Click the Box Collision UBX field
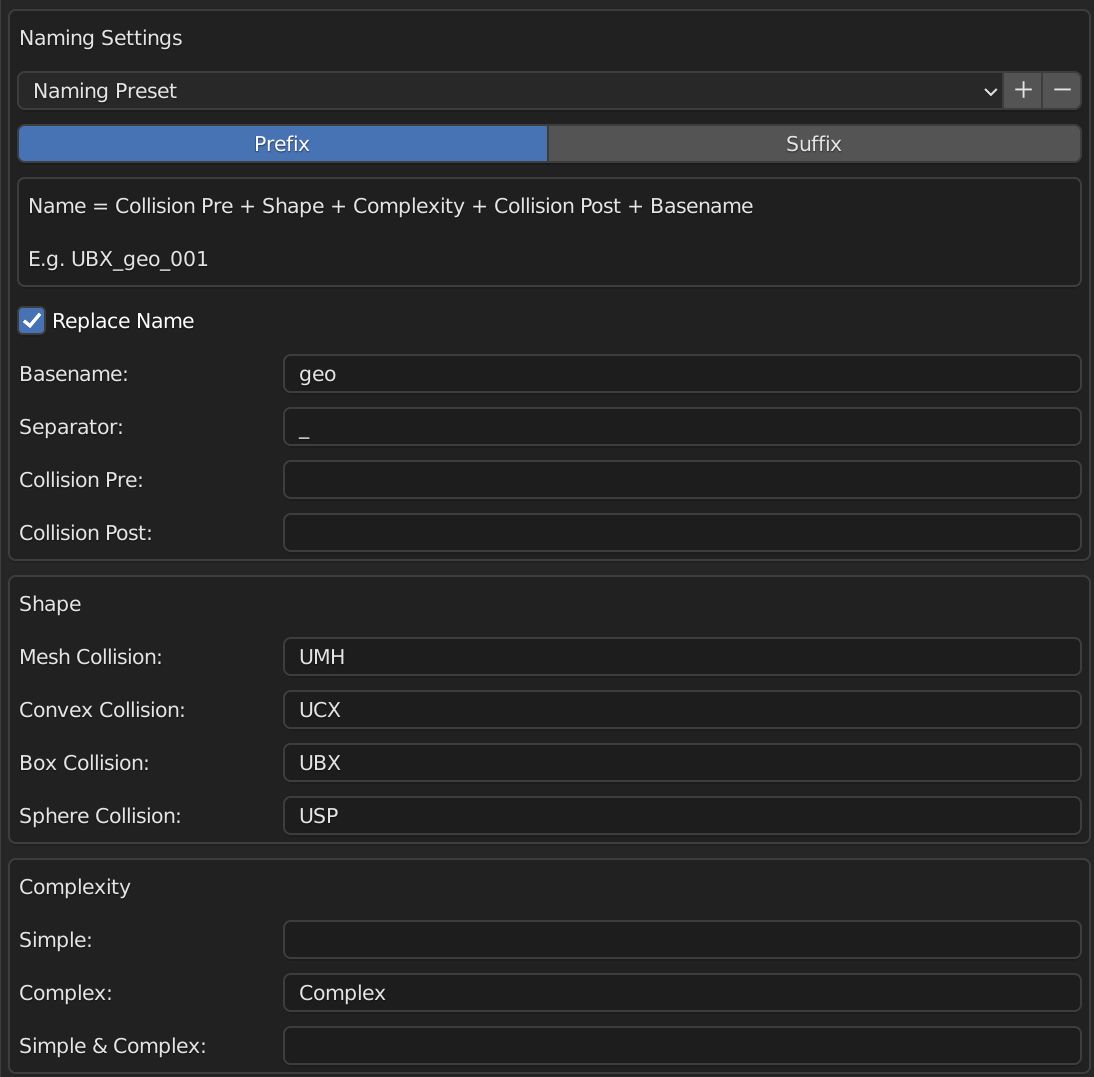Image resolution: width=1094 pixels, height=1077 pixels. pos(682,762)
